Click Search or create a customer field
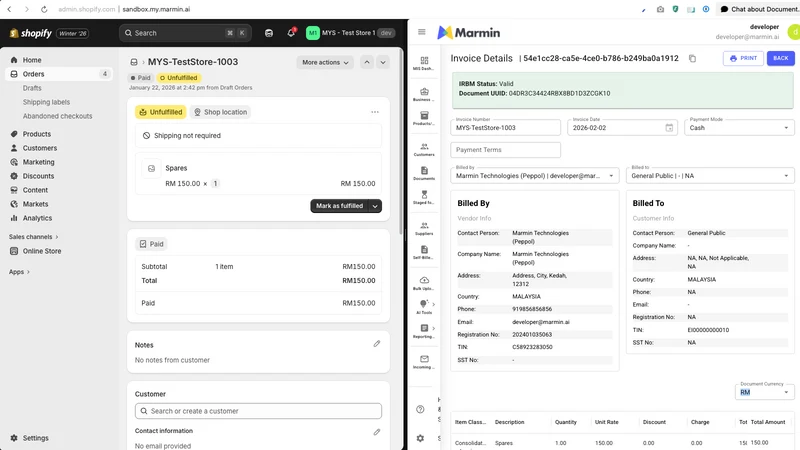The height and width of the screenshot is (450, 800). coord(258,411)
